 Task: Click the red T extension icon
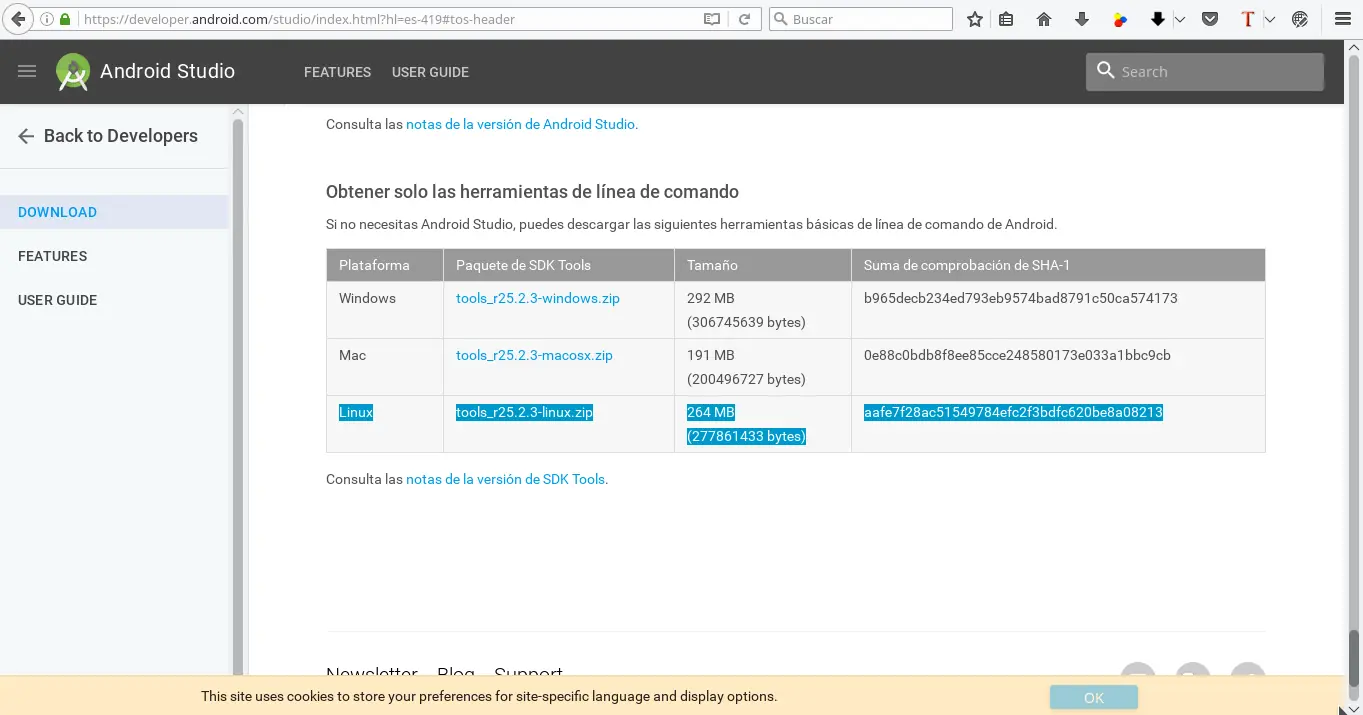click(1247, 19)
